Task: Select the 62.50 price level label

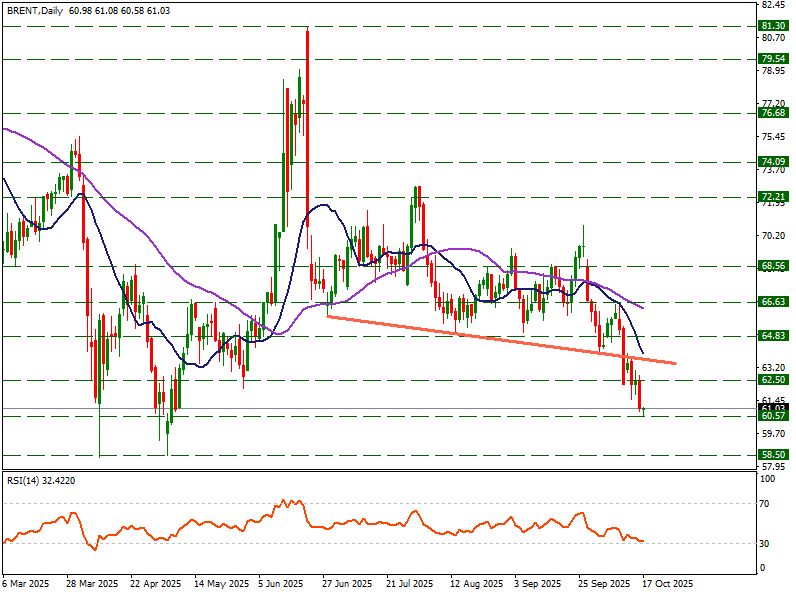Action: tap(772, 380)
